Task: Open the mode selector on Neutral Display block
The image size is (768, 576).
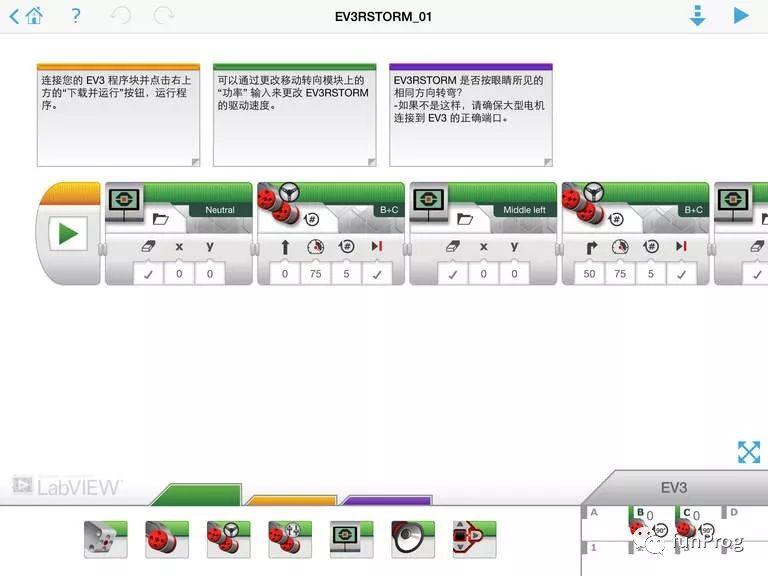Action: (x=161, y=219)
